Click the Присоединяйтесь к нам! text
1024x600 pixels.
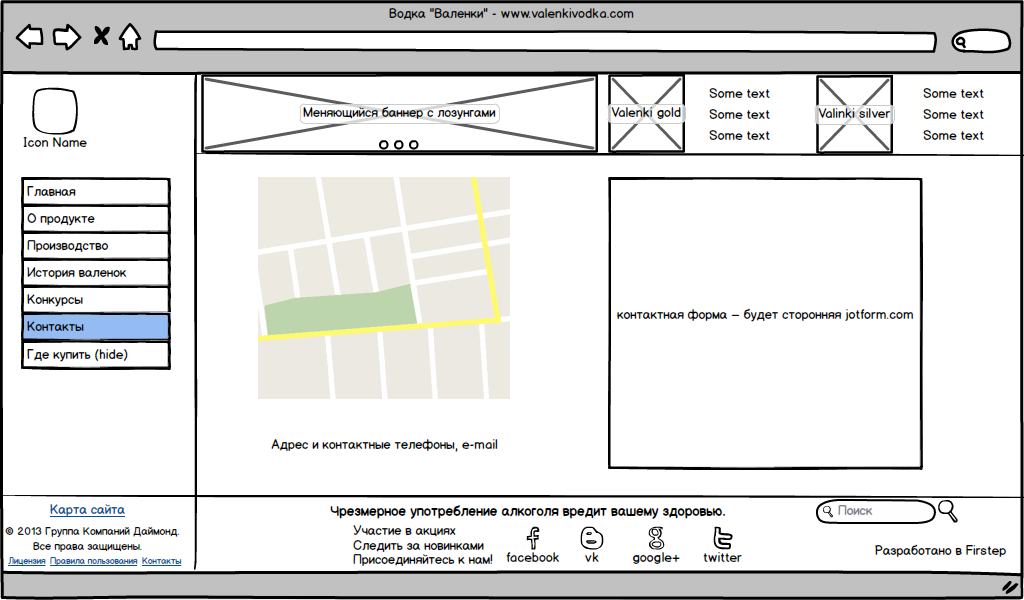click(423, 560)
